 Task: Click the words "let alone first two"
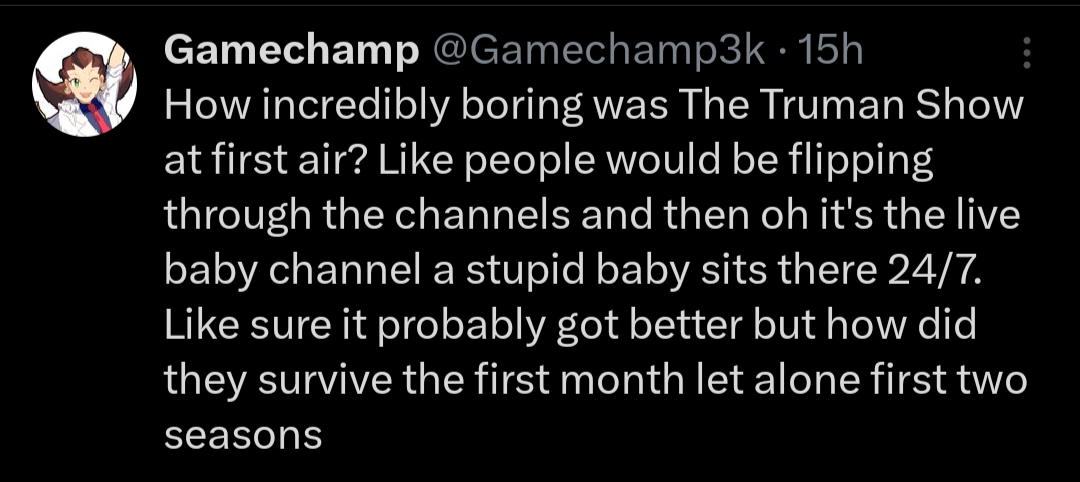[x=861, y=383]
